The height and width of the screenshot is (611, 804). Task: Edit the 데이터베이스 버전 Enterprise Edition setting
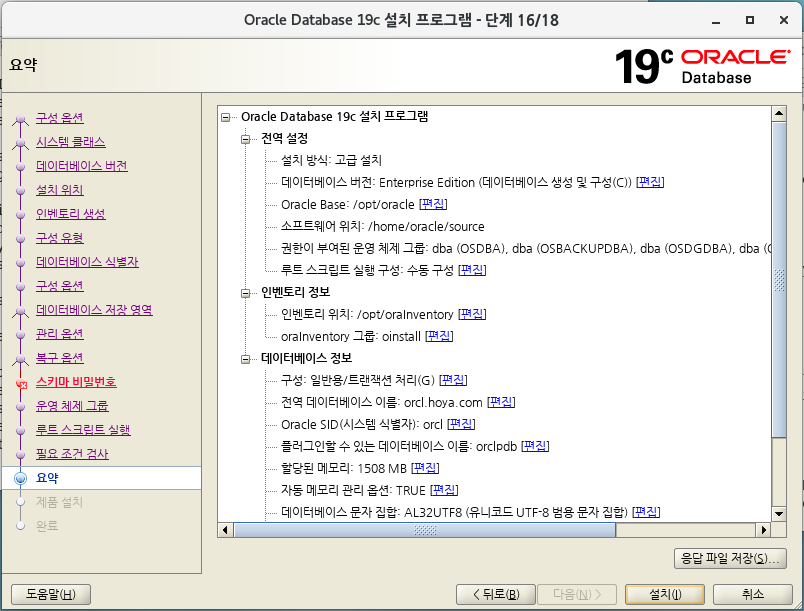[x=650, y=182]
